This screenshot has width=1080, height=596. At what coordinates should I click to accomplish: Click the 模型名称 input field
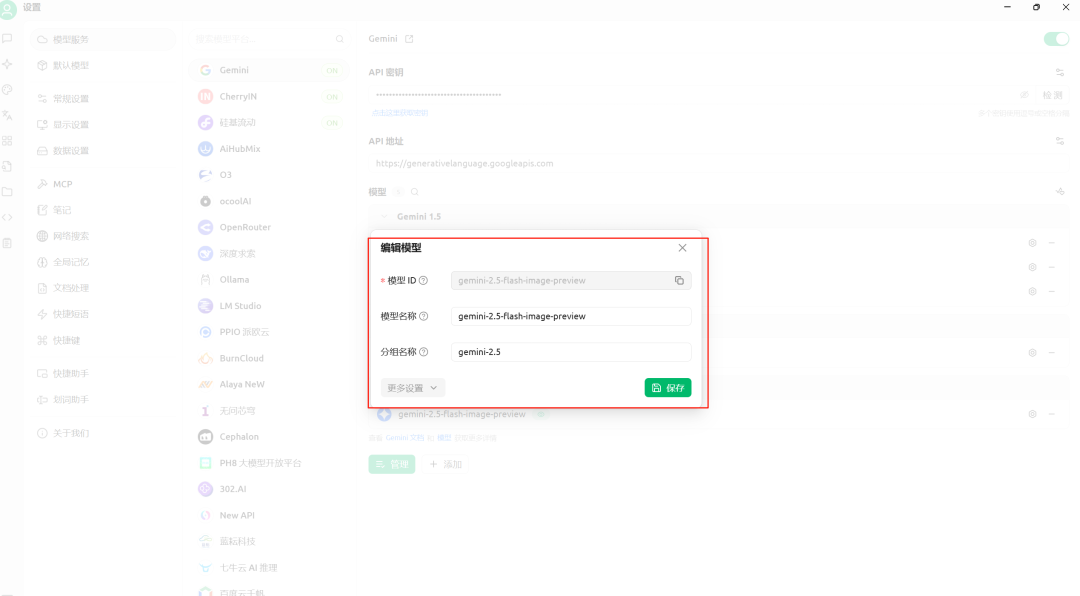571,316
